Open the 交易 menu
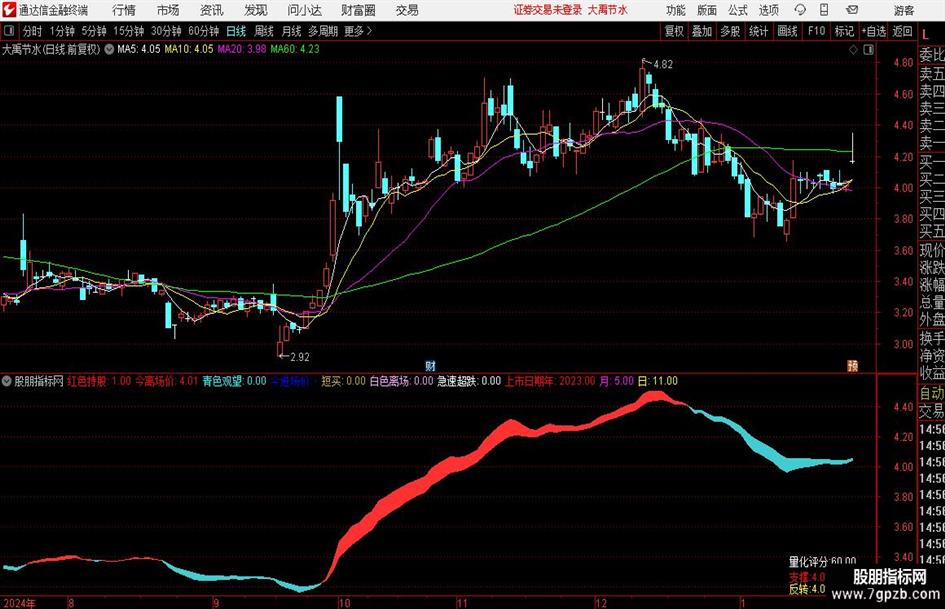945x609 pixels. coord(407,10)
